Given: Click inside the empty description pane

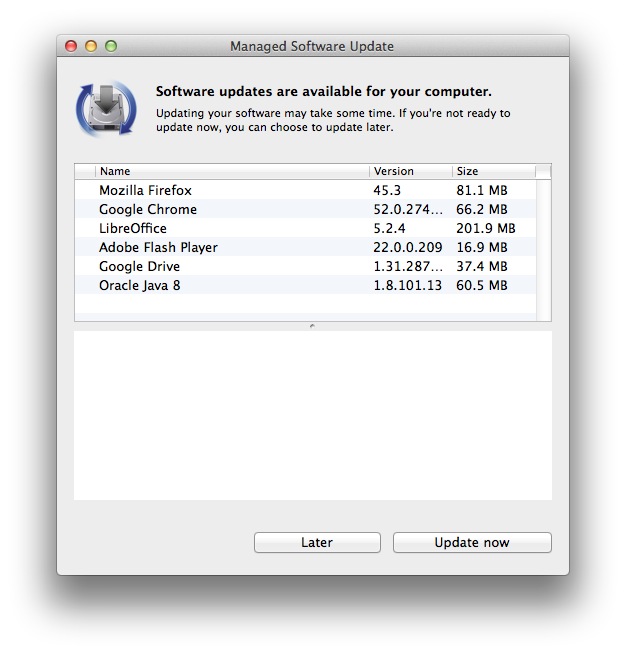Looking at the screenshot, I should pyautogui.click(x=313, y=415).
